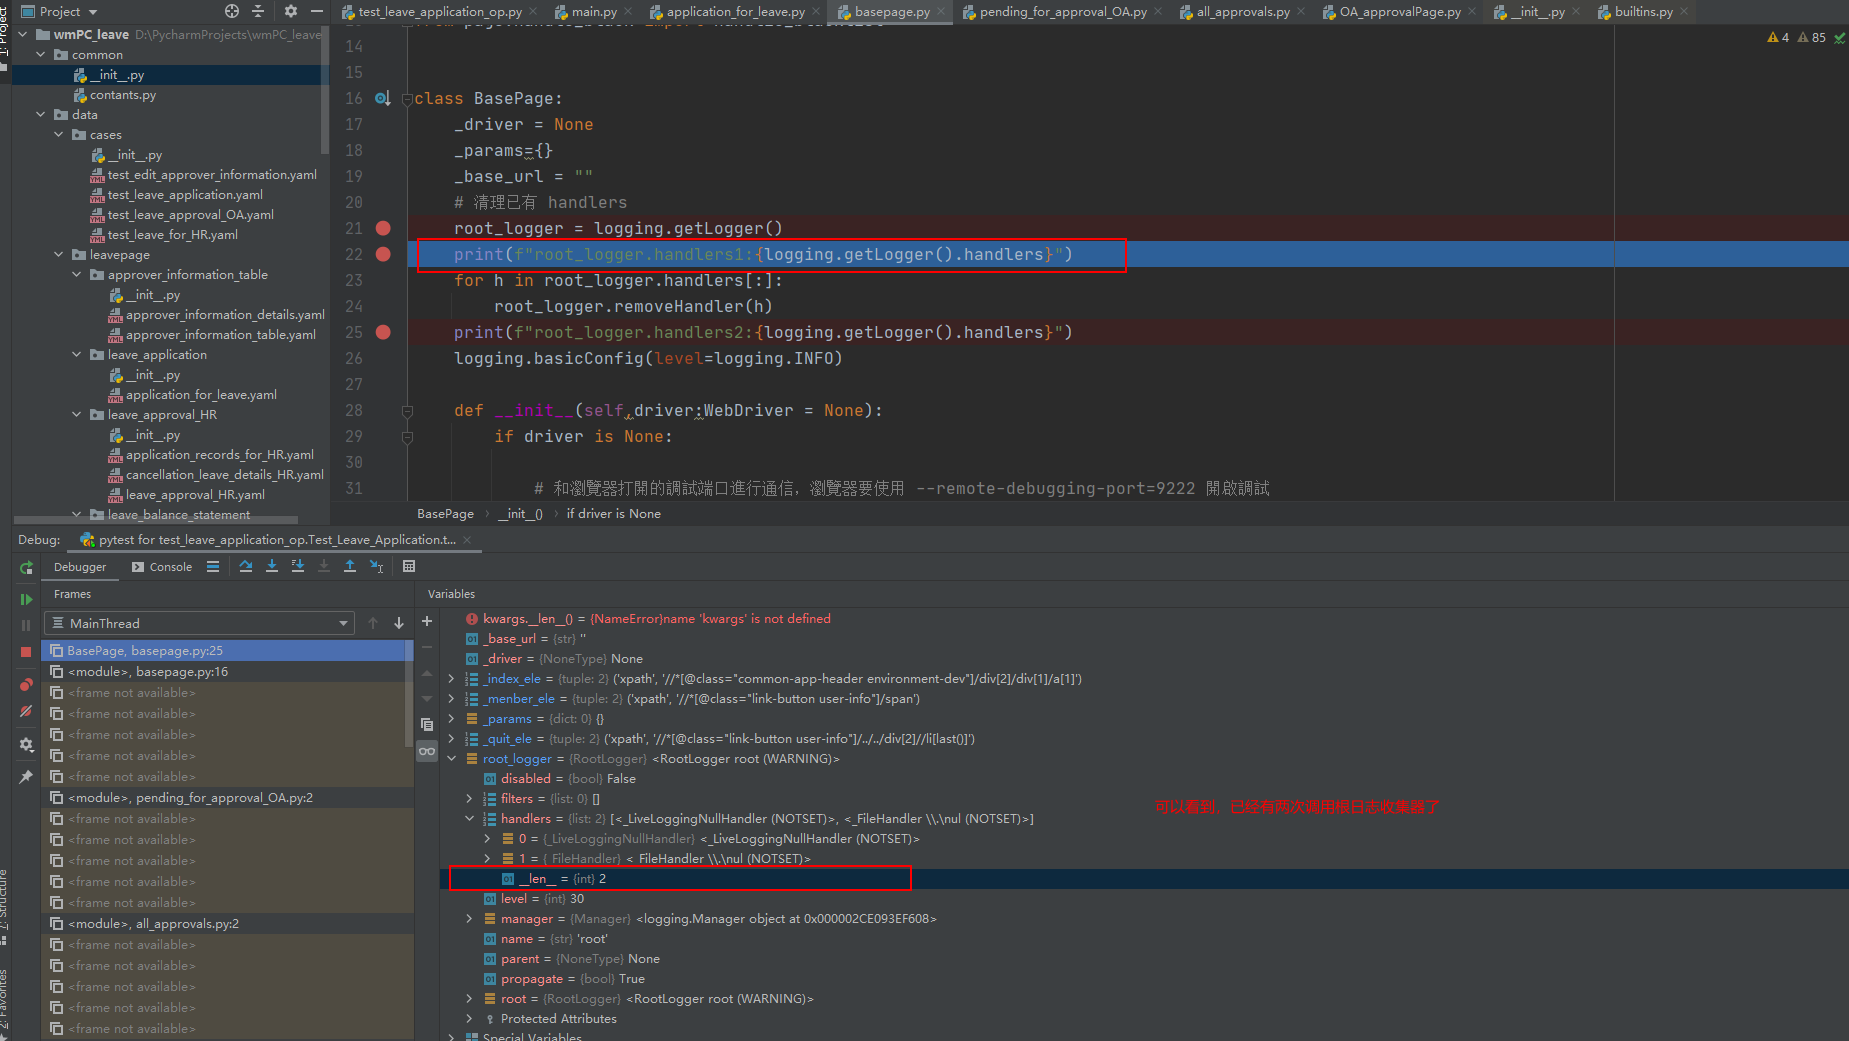Select the Debugger tab
This screenshot has height=1041, width=1849.
[80, 567]
